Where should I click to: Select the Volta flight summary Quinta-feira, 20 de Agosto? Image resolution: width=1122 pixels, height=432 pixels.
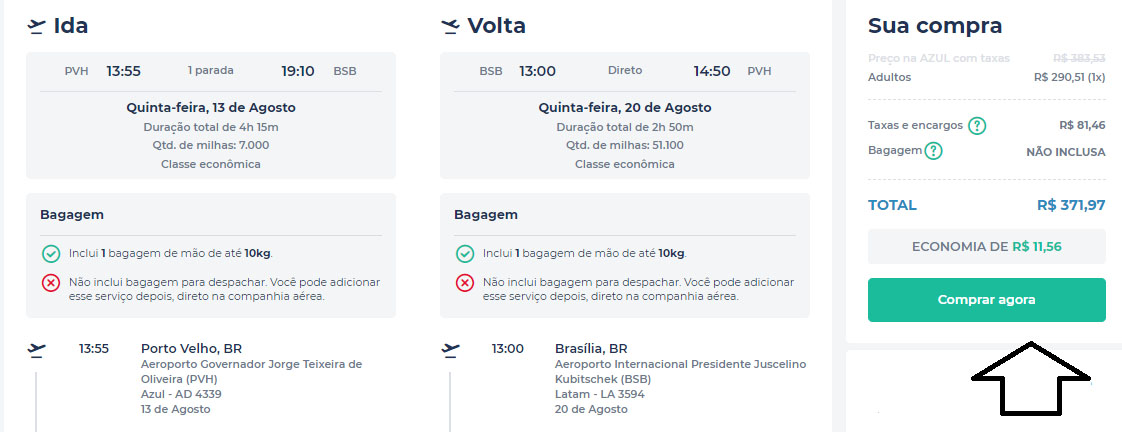[625, 108]
